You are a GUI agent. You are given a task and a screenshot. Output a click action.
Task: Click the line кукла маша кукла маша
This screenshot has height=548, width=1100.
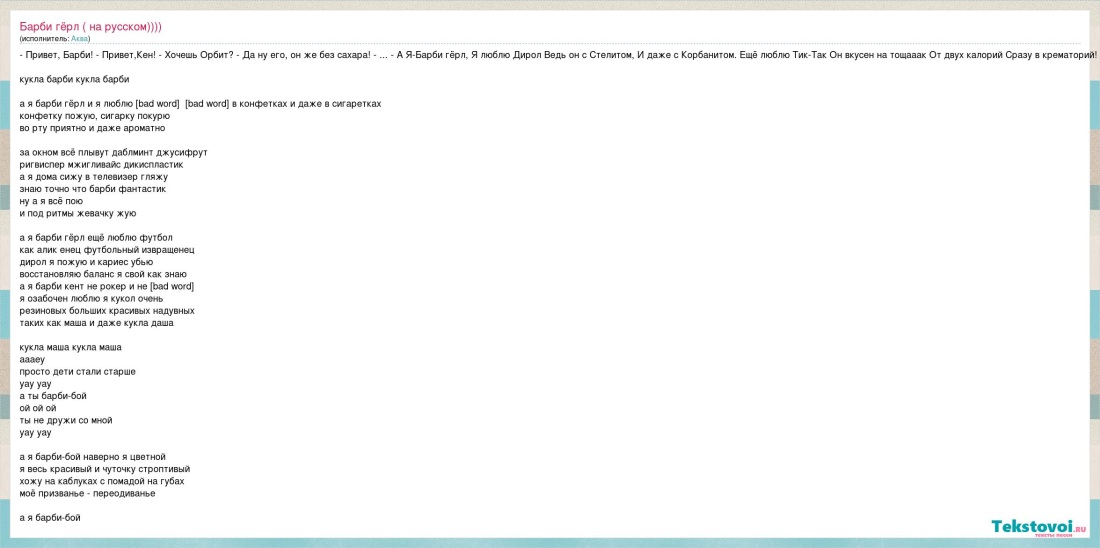pos(70,347)
